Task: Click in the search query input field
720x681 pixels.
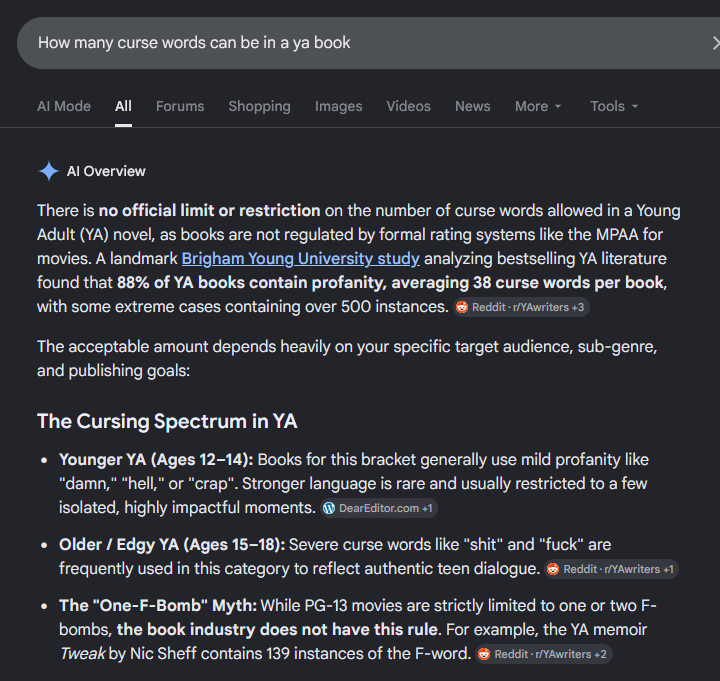Action: (363, 43)
